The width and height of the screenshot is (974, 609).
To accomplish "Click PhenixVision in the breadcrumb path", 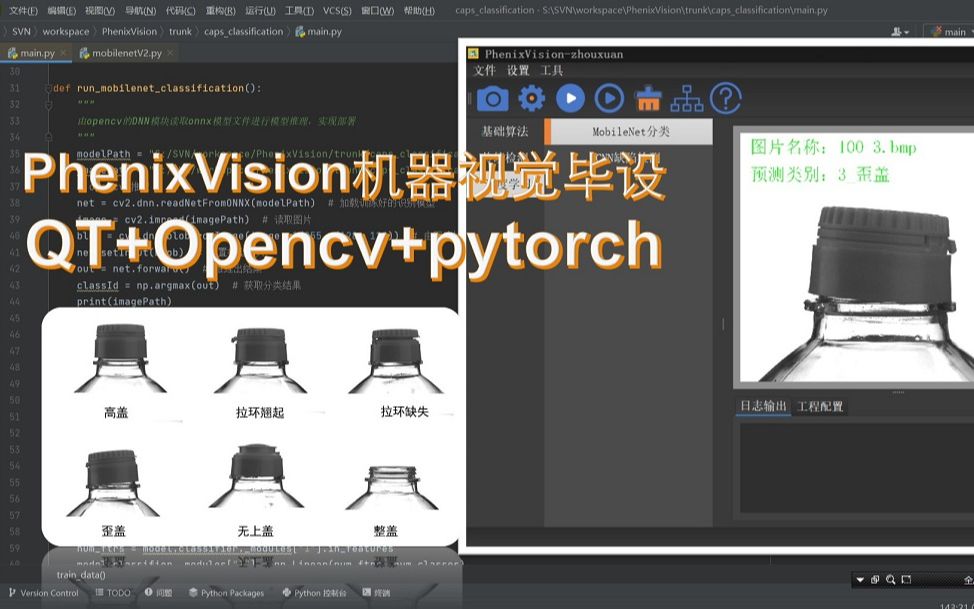I will [129, 31].
